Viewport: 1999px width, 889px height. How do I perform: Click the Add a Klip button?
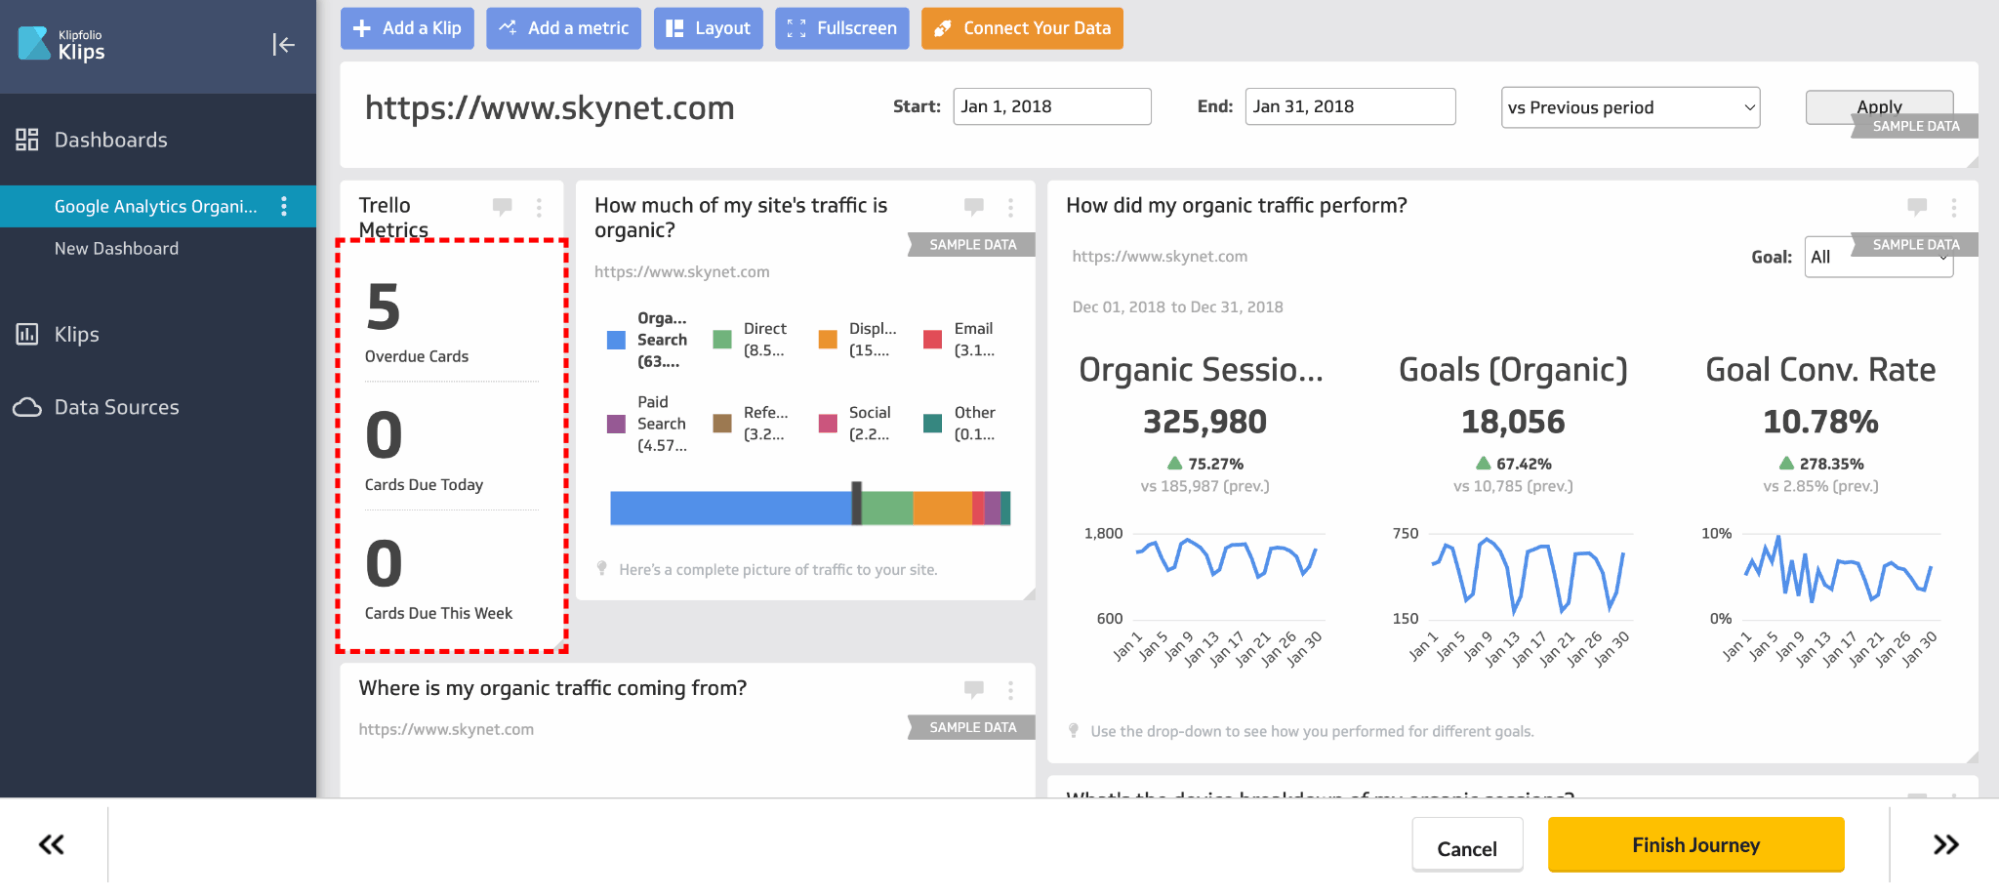(407, 28)
